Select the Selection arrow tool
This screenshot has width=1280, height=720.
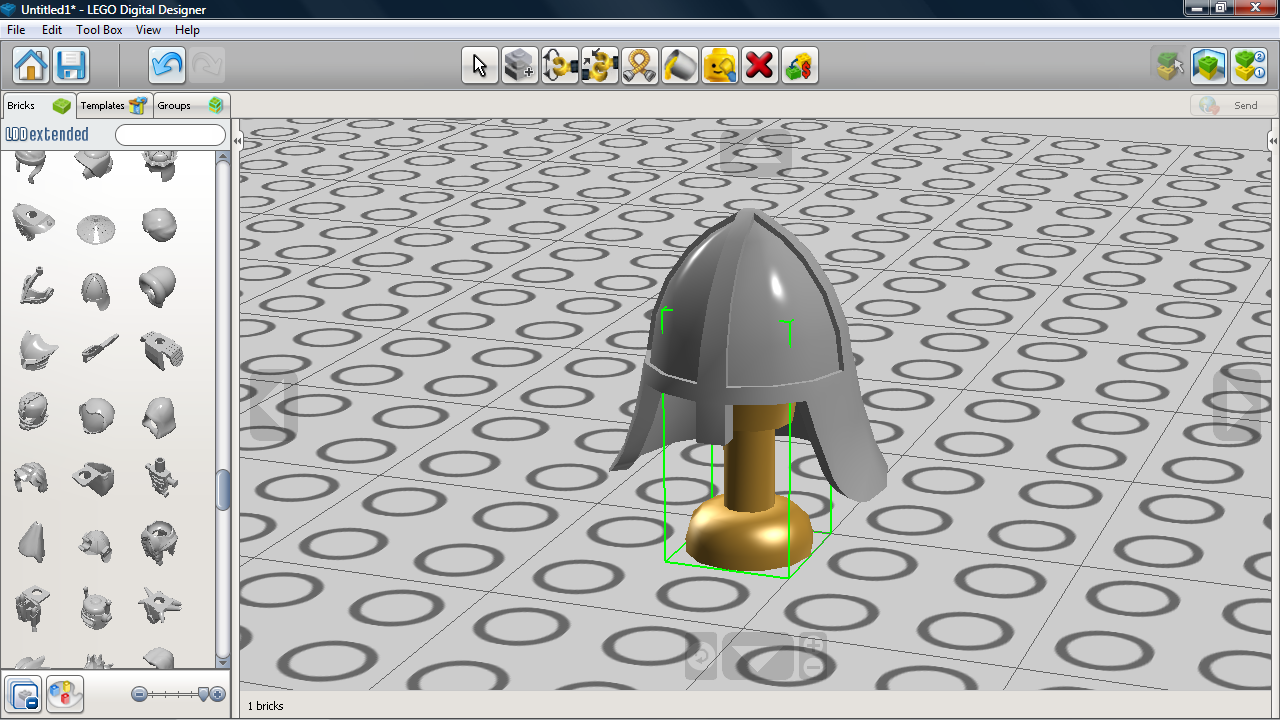click(x=480, y=66)
